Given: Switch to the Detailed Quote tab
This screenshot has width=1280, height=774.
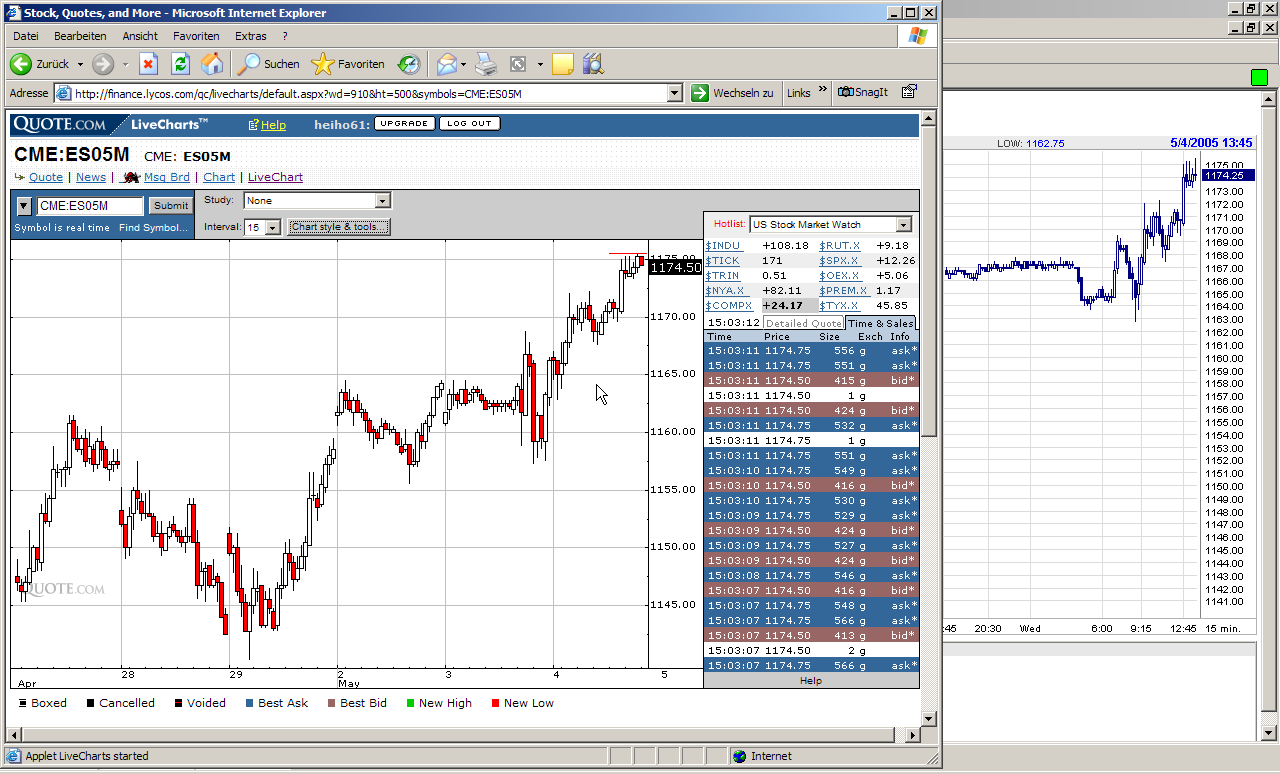Looking at the screenshot, I should 804,323.
